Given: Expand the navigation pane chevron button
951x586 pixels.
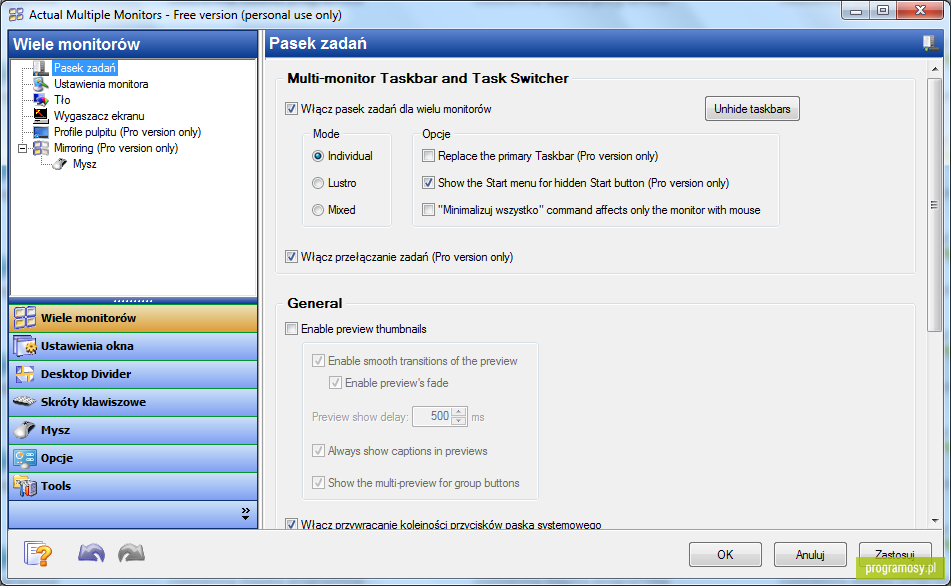Looking at the screenshot, I should [246, 513].
